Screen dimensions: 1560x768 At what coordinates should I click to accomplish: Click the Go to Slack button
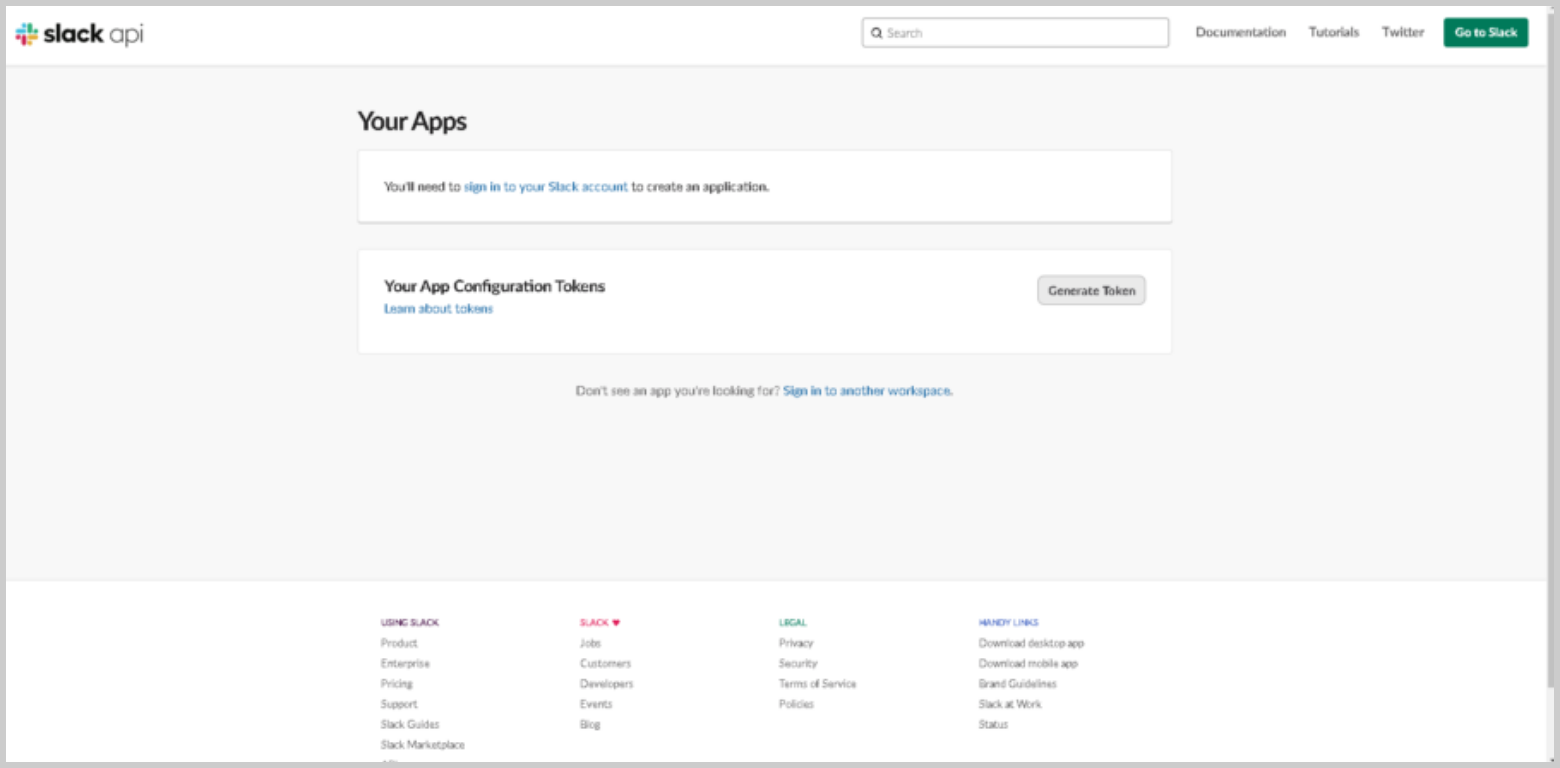(1485, 32)
